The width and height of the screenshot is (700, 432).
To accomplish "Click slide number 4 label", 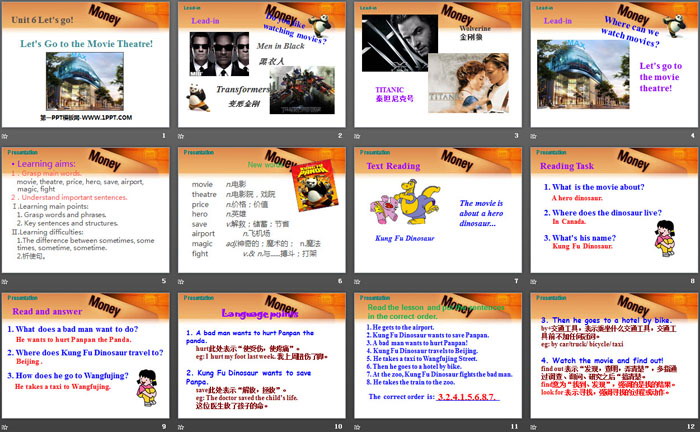I will click(x=693, y=135).
